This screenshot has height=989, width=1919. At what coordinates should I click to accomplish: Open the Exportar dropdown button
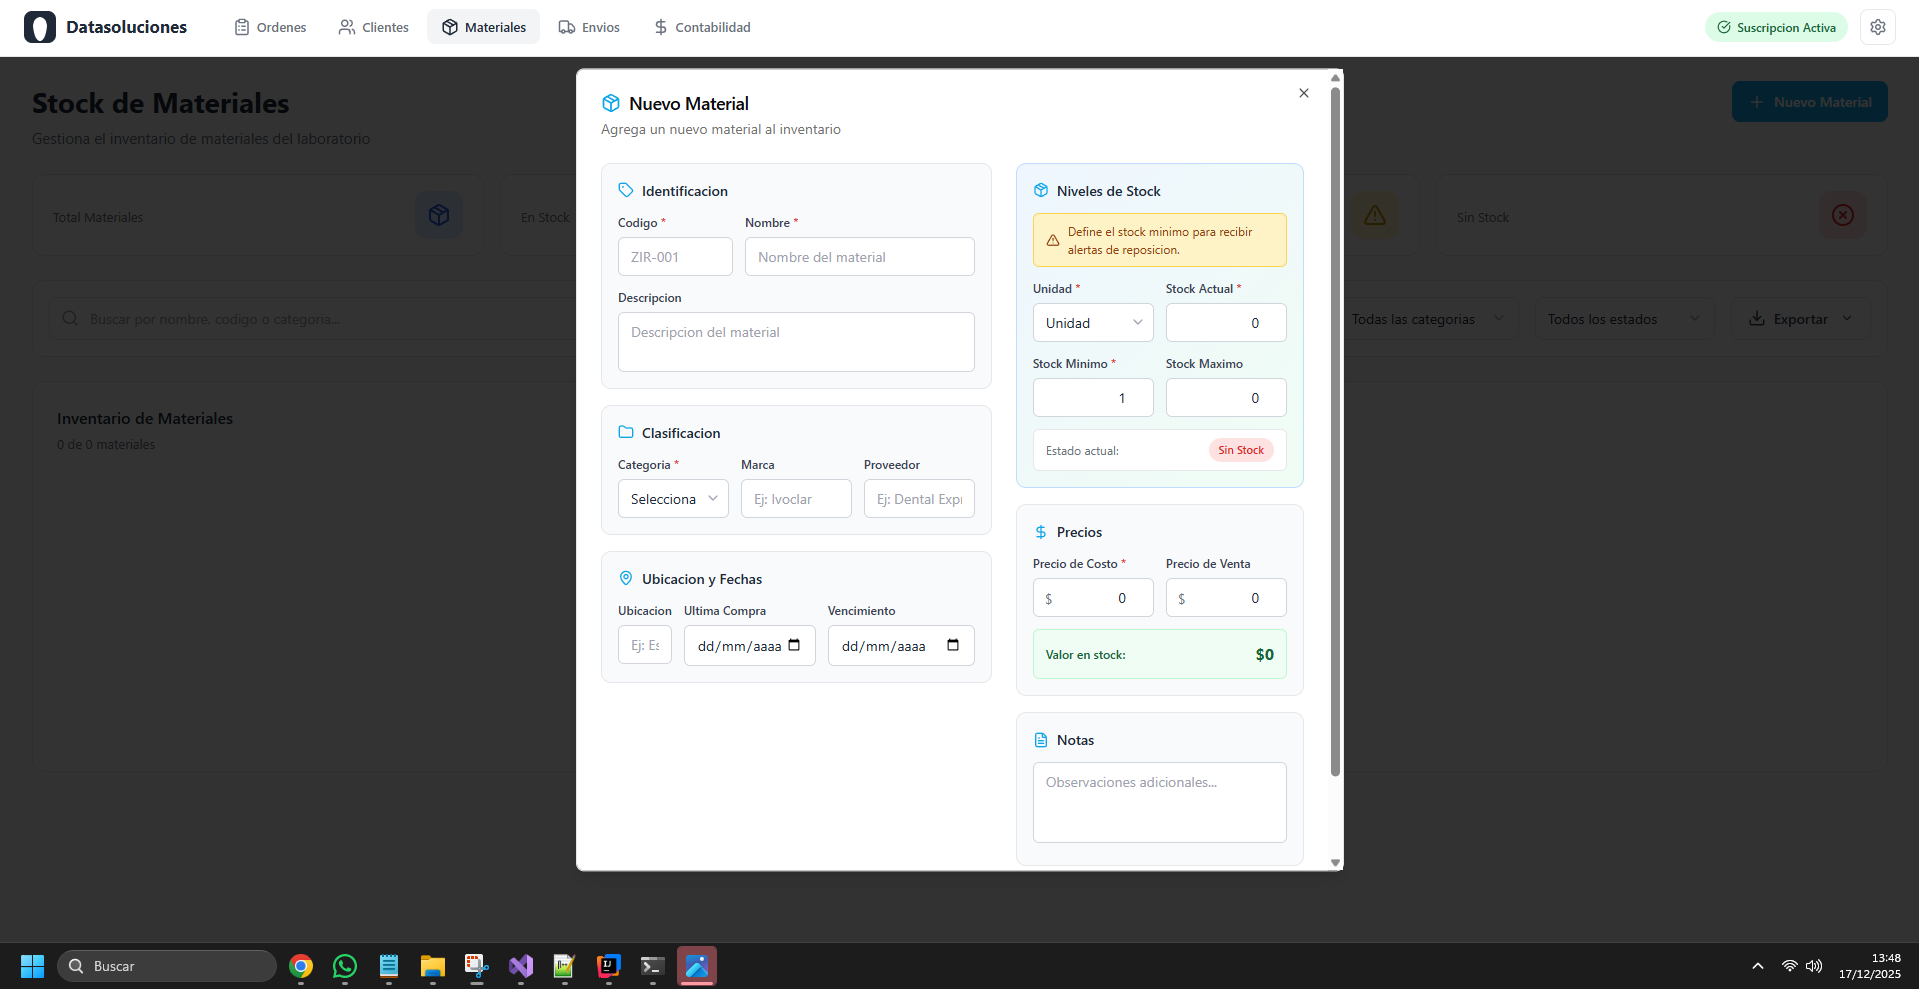(1801, 319)
